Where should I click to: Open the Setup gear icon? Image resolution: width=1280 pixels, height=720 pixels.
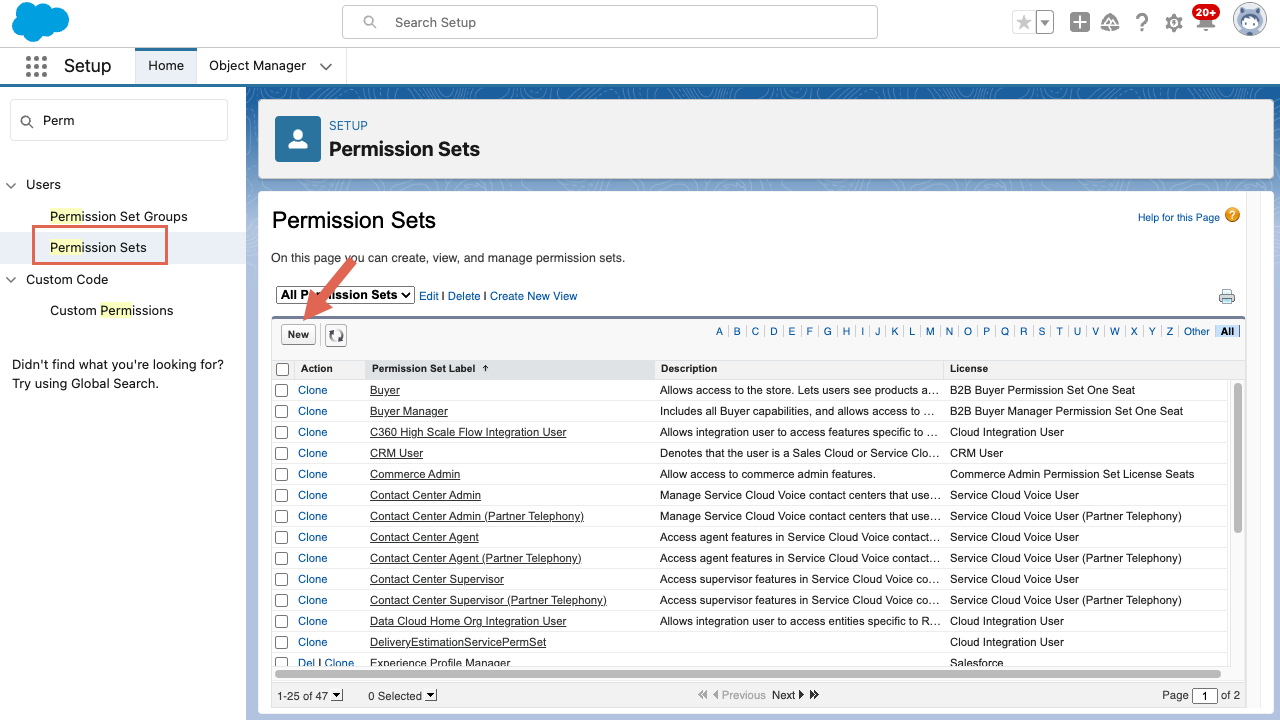[x=1174, y=23]
